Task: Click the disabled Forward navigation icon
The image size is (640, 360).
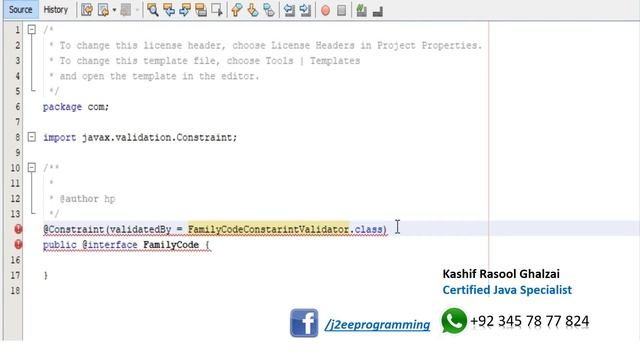Action: (126, 10)
